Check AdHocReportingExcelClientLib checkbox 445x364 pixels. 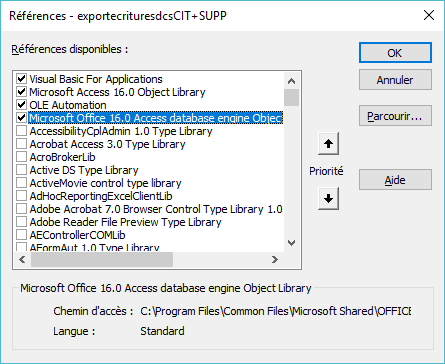[22, 196]
